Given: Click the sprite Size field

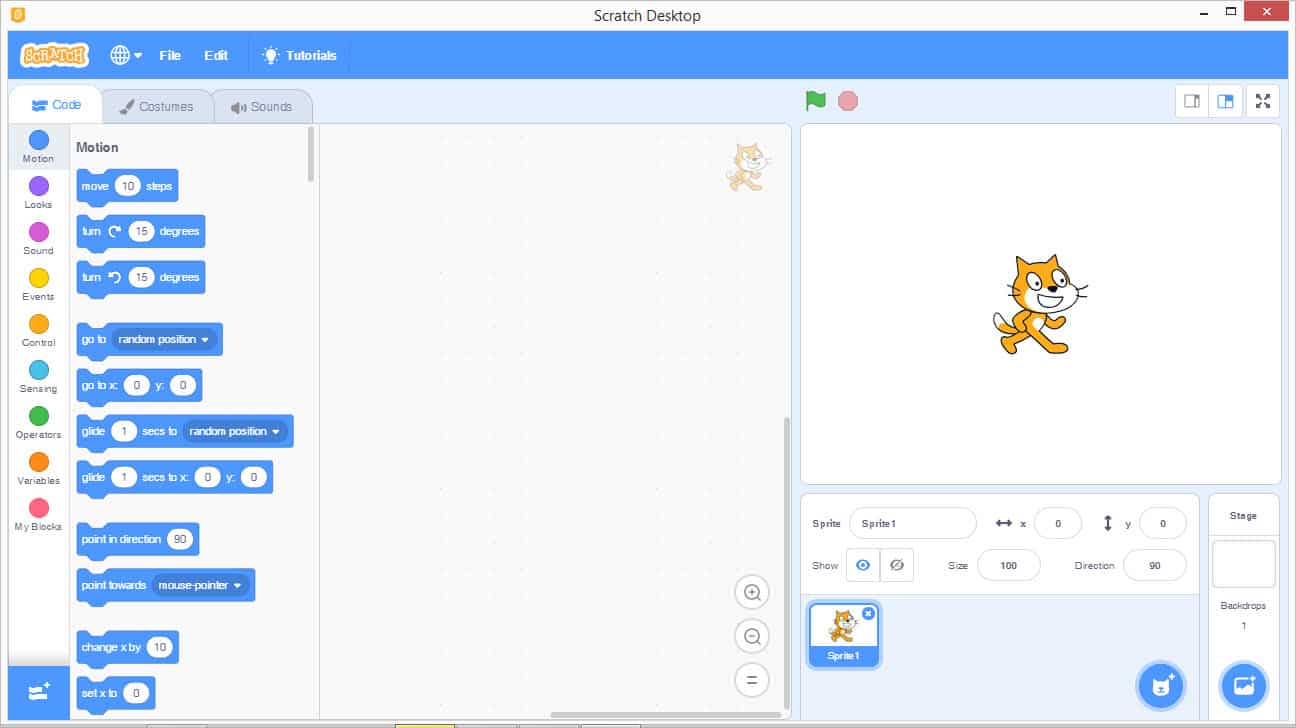Looking at the screenshot, I should (x=1008, y=565).
